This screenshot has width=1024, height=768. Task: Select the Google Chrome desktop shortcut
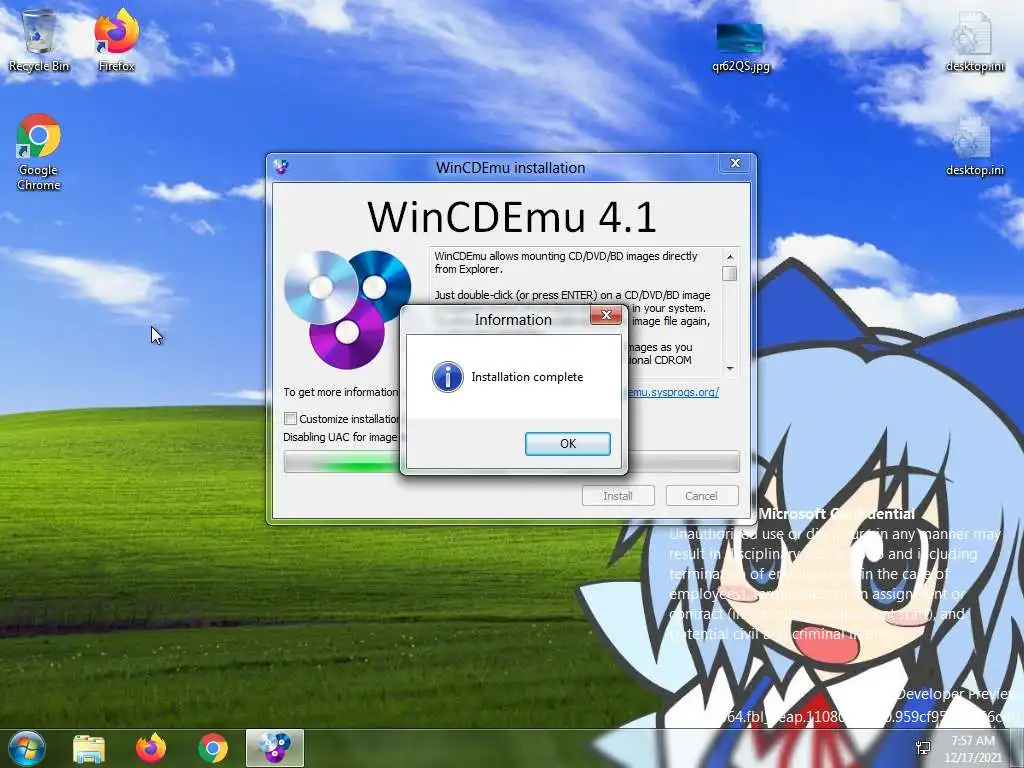coord(39,152)
